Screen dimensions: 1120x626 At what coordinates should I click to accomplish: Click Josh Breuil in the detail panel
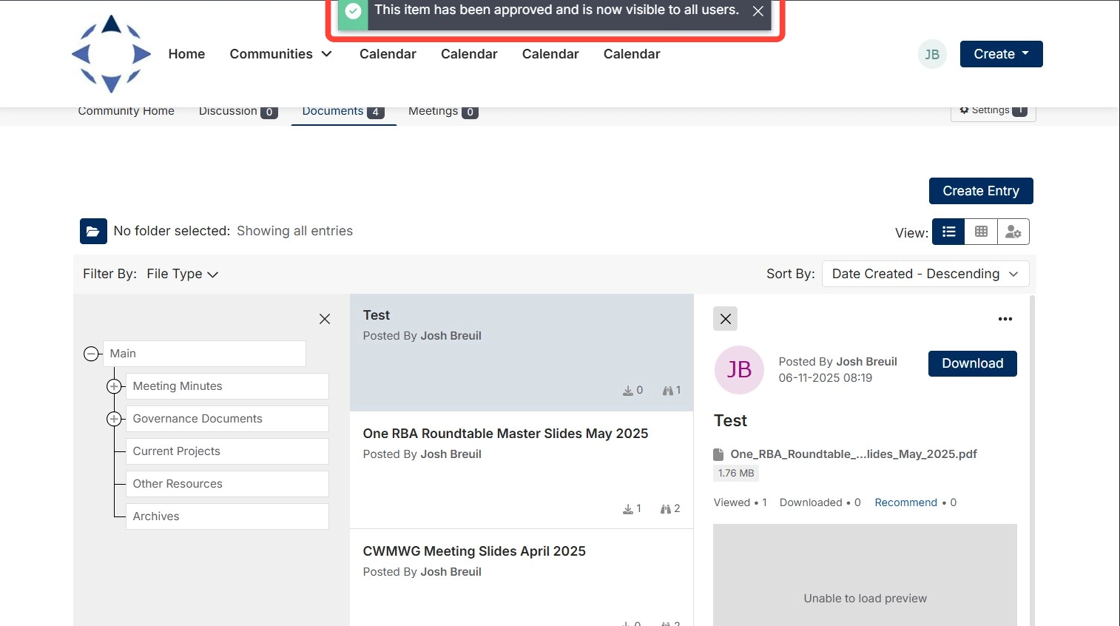pos(866,362)
